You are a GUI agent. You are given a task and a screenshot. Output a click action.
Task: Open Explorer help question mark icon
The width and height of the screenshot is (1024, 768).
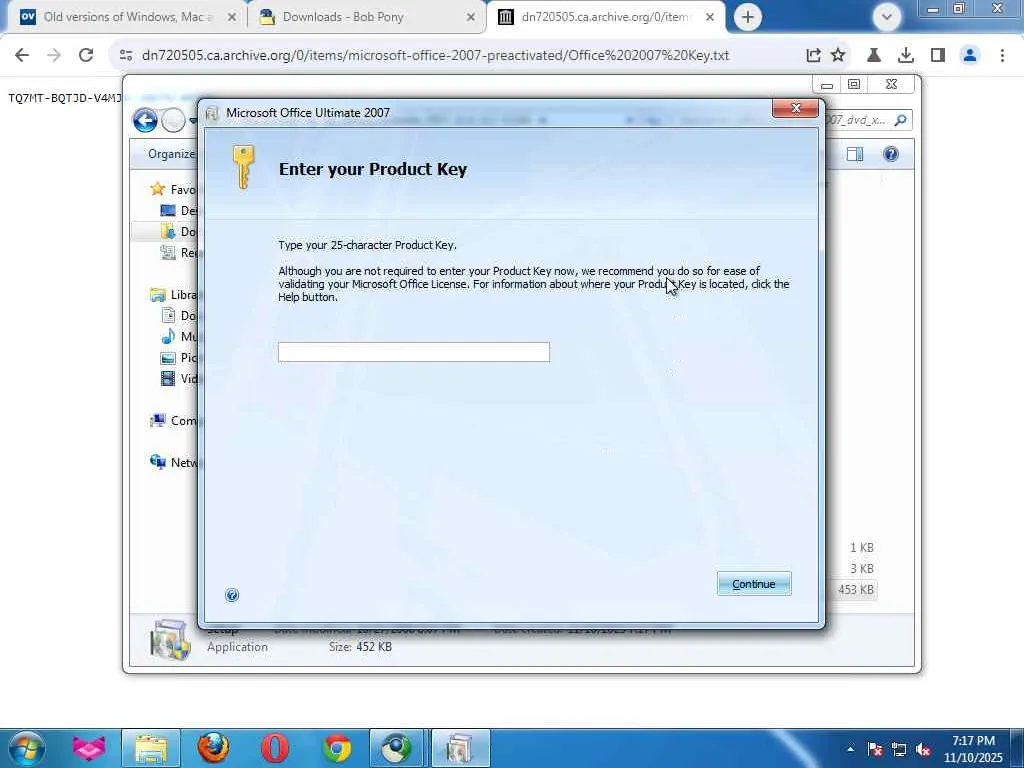[x=891, y=154]
